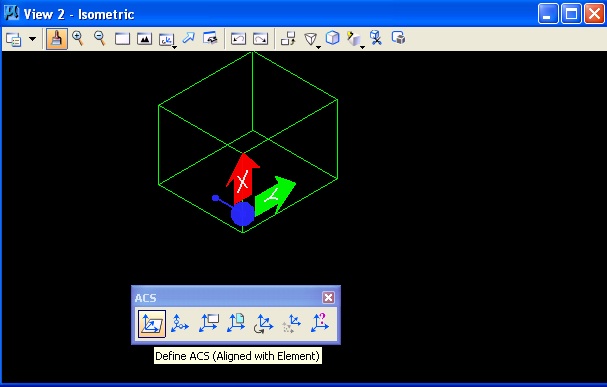This screenshot has height=387, width=607.
Task: Close the ACS toolbox
Action: coord(328,298)
